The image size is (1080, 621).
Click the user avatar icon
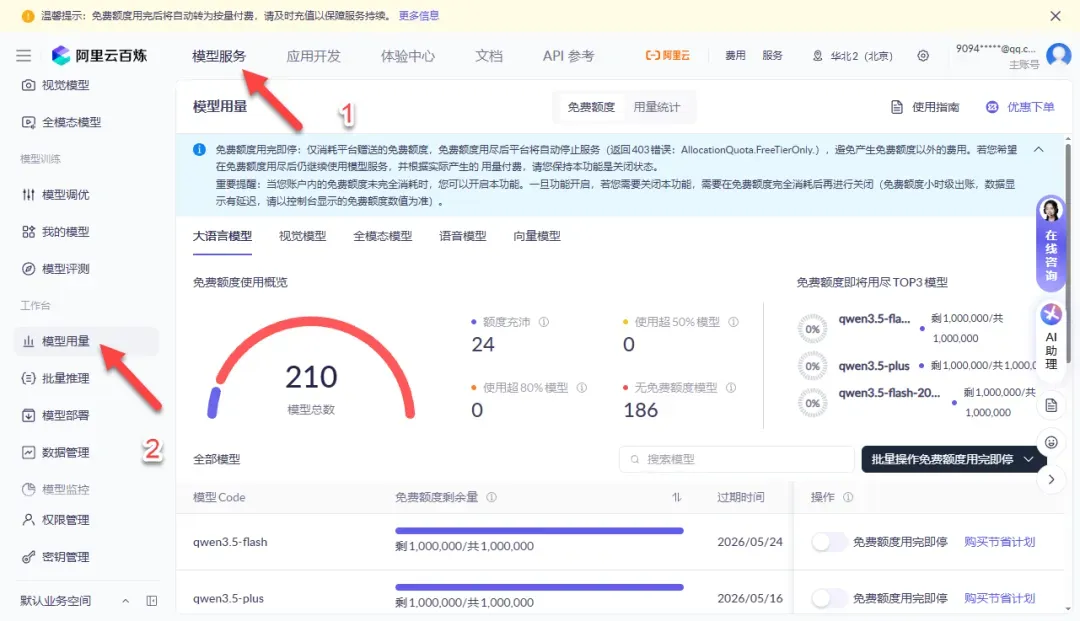click(1058, 56)
